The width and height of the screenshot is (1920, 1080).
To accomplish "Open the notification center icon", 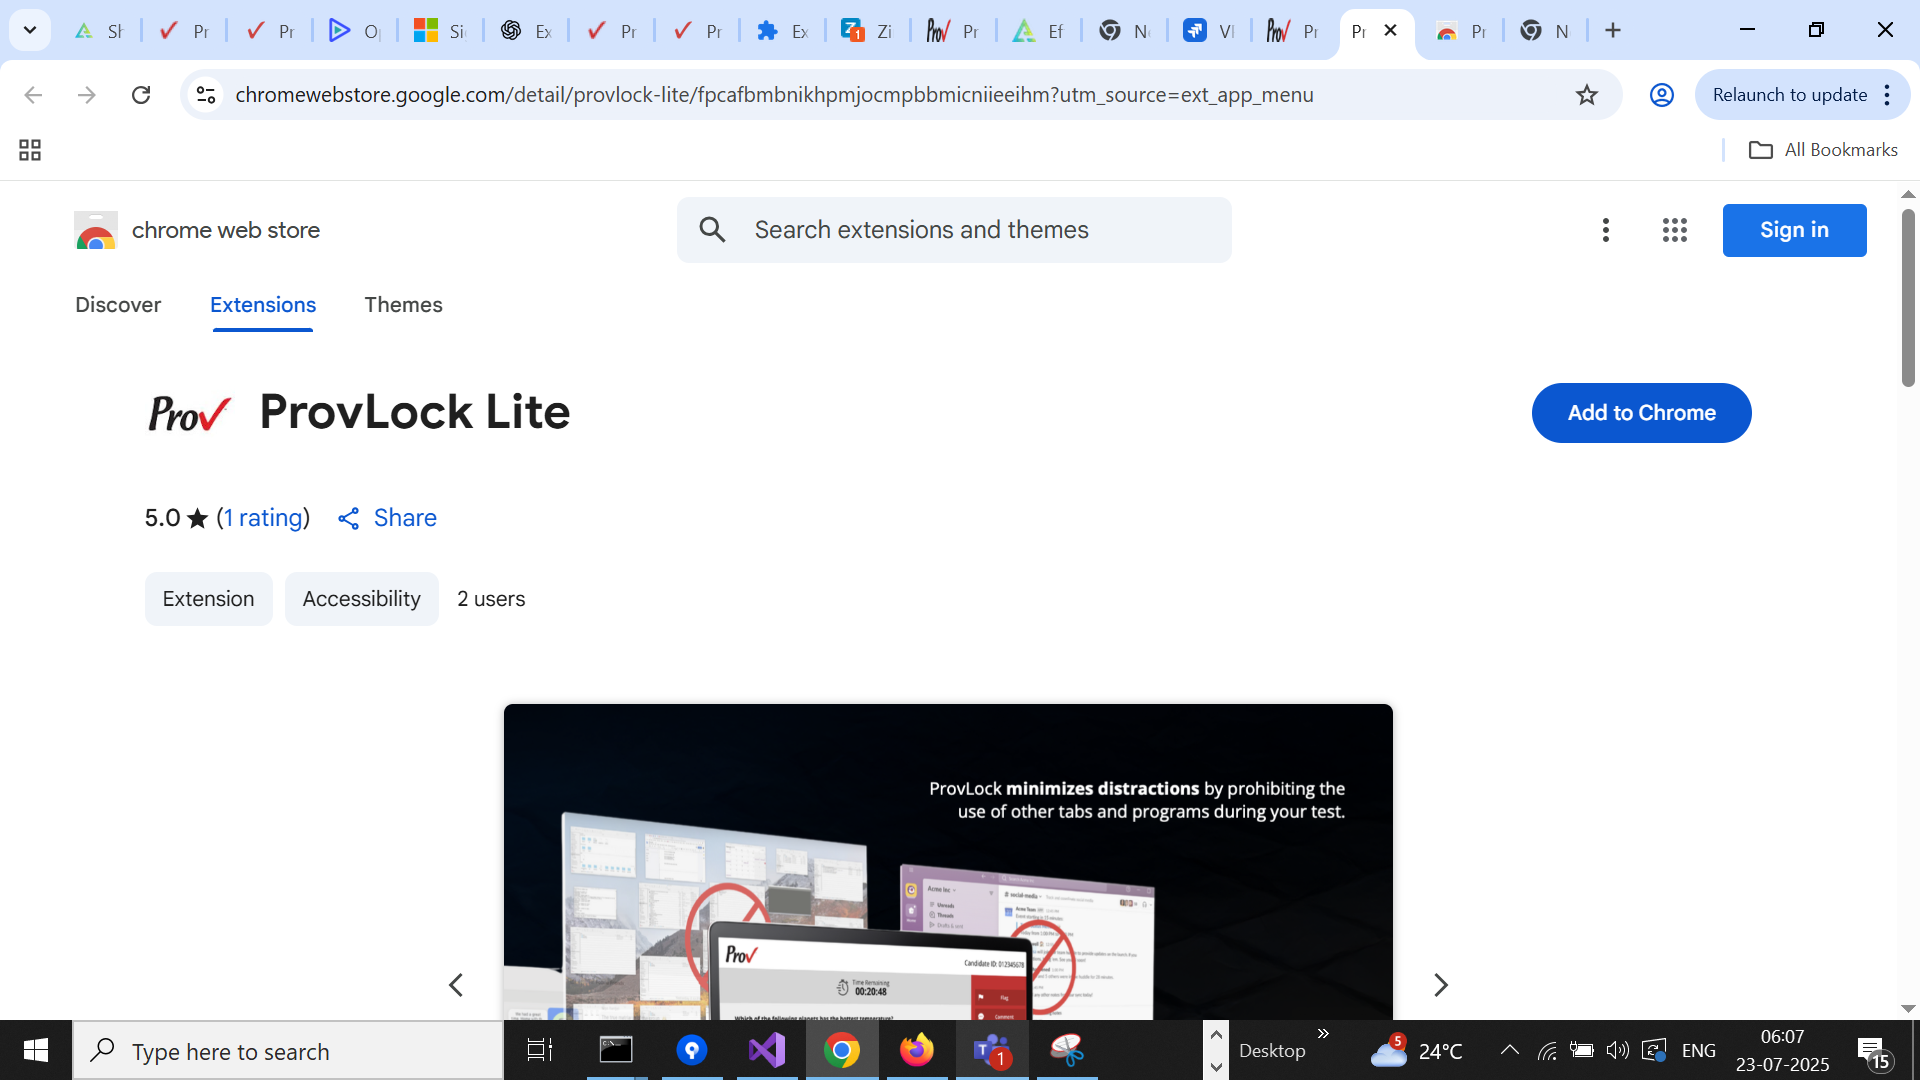I will point(1872,1051).
